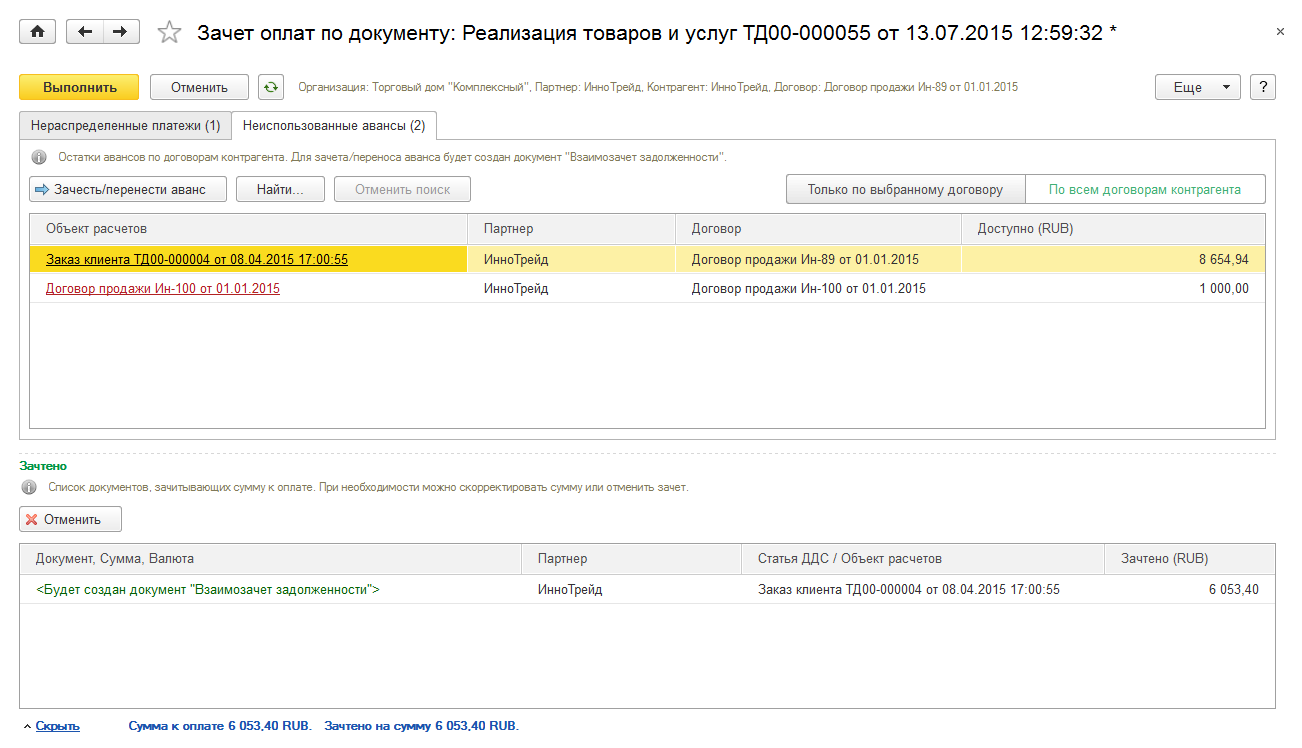Click the "Найти..." search button
This screenshot has width=1302, height=748.
281,189
